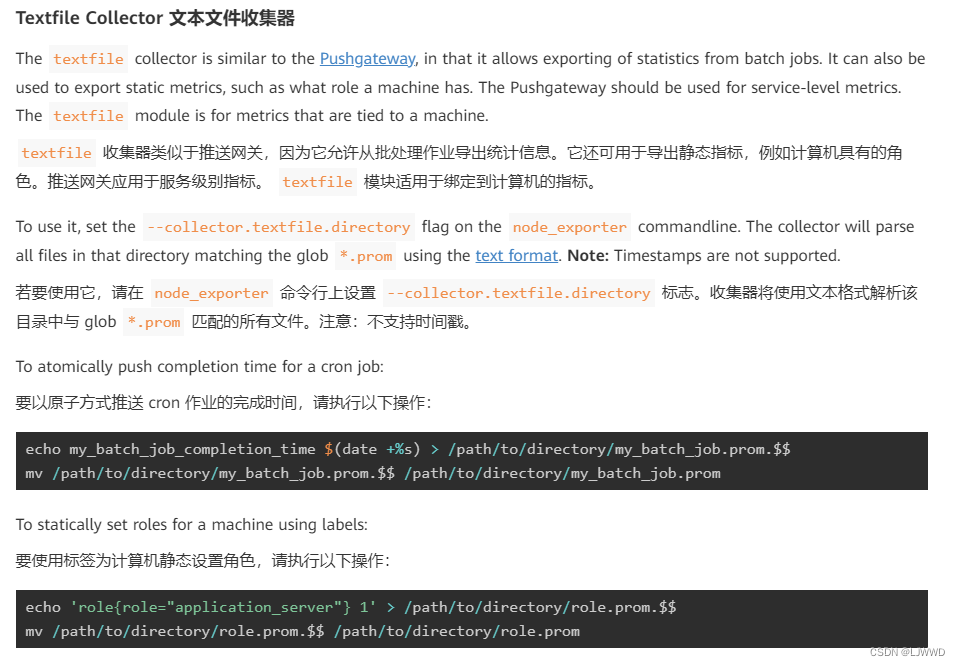Select the $(date +%s) highlighted text
960x666 pixels.
pos(368,448)
